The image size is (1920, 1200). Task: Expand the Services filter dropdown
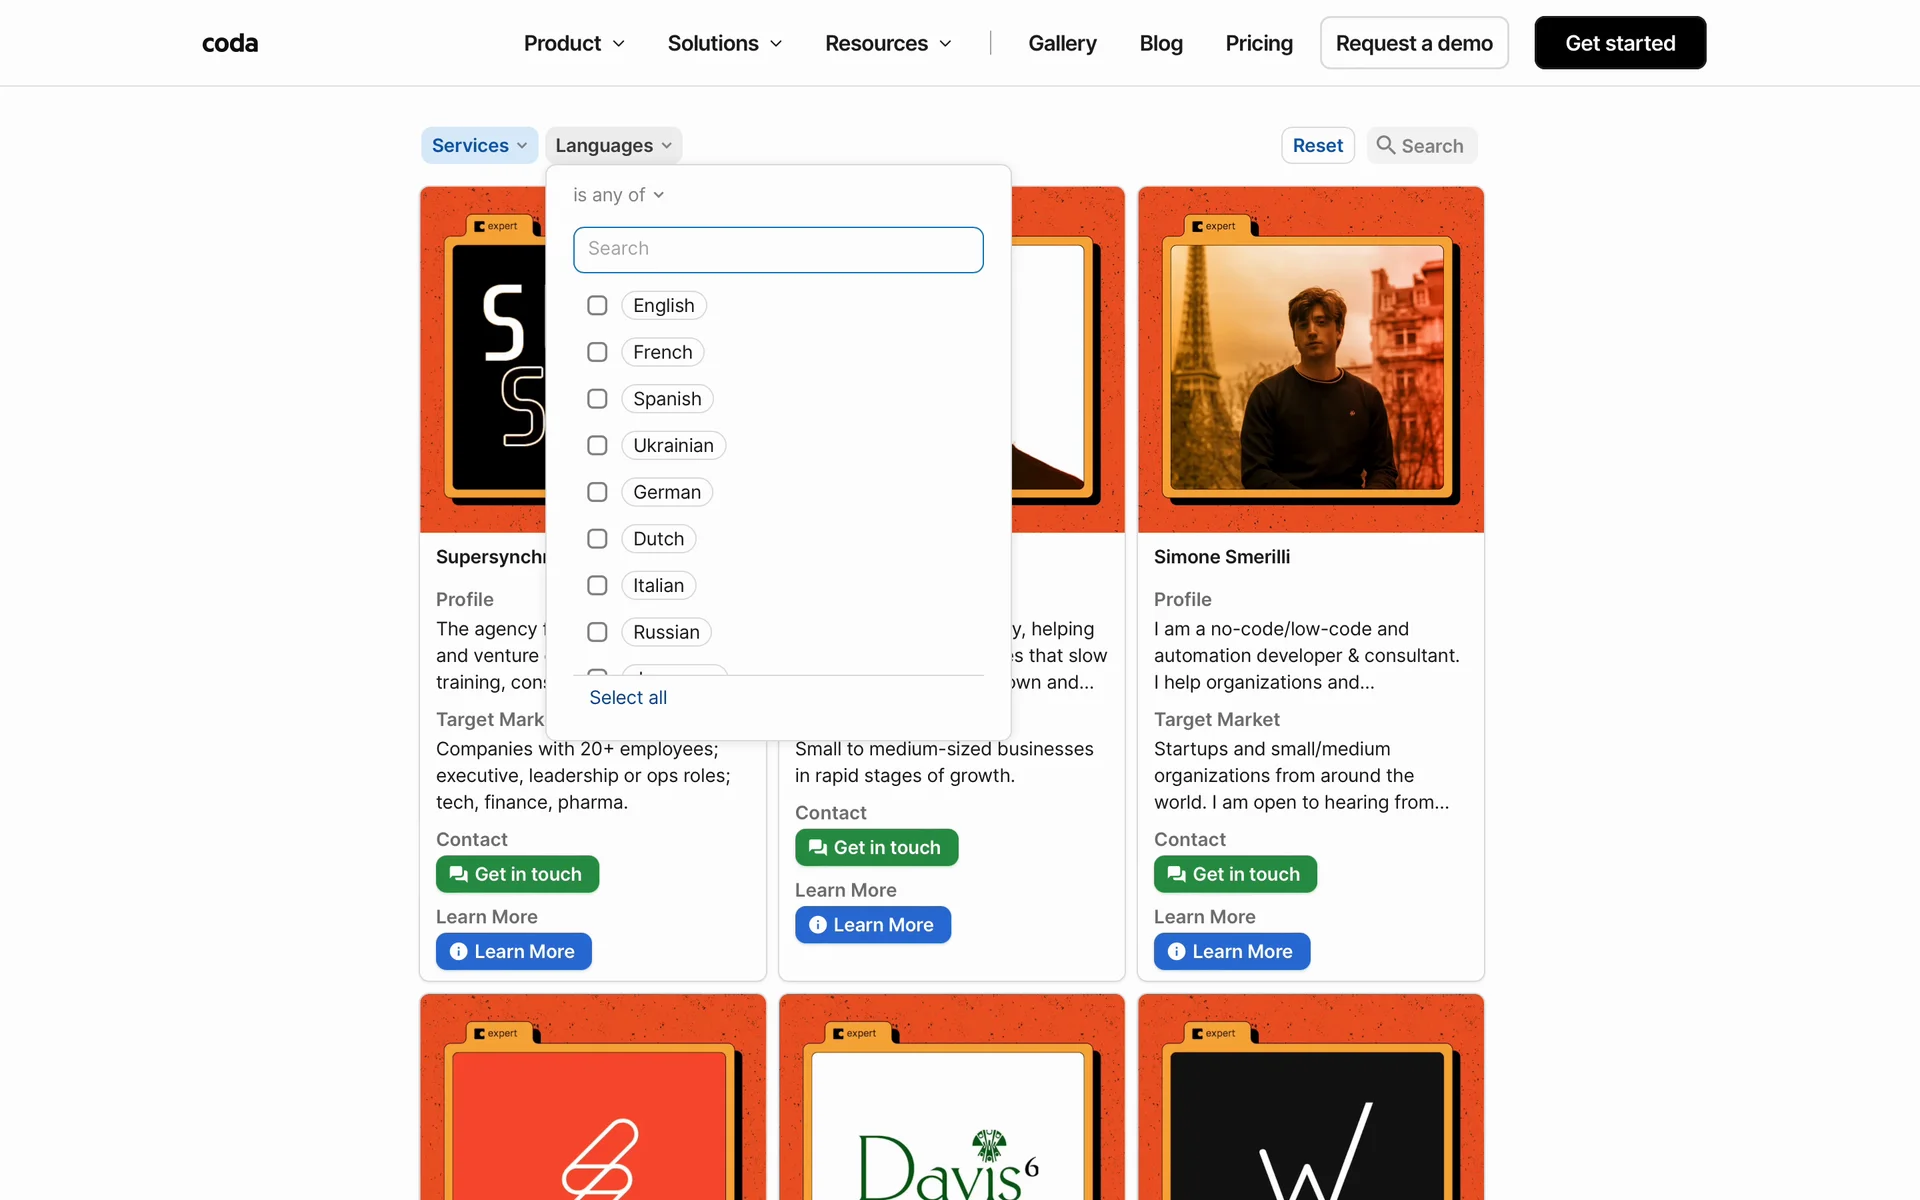(479, 145)
